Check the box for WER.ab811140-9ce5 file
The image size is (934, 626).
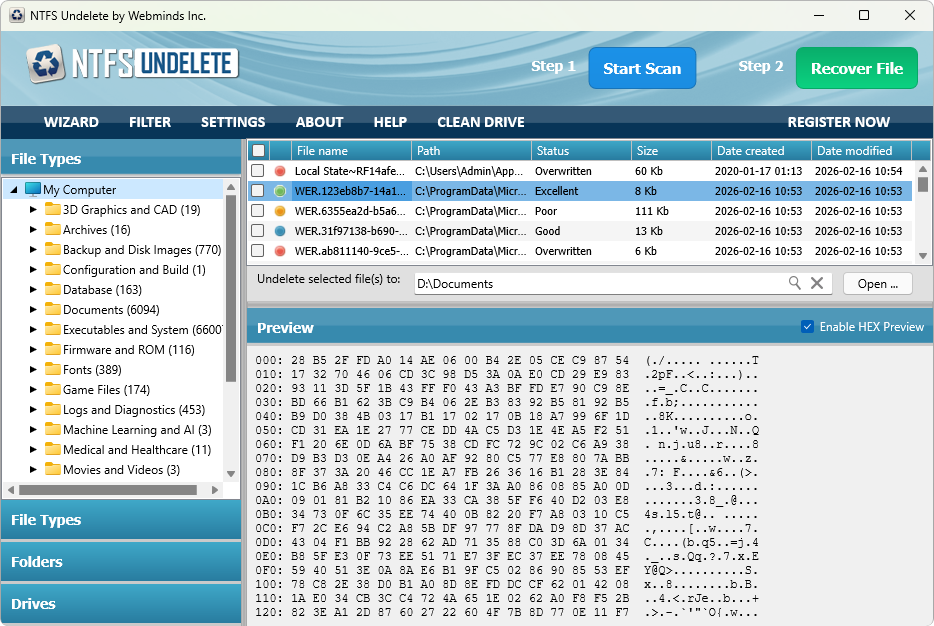pyautogui.click(x=257, y=251)
